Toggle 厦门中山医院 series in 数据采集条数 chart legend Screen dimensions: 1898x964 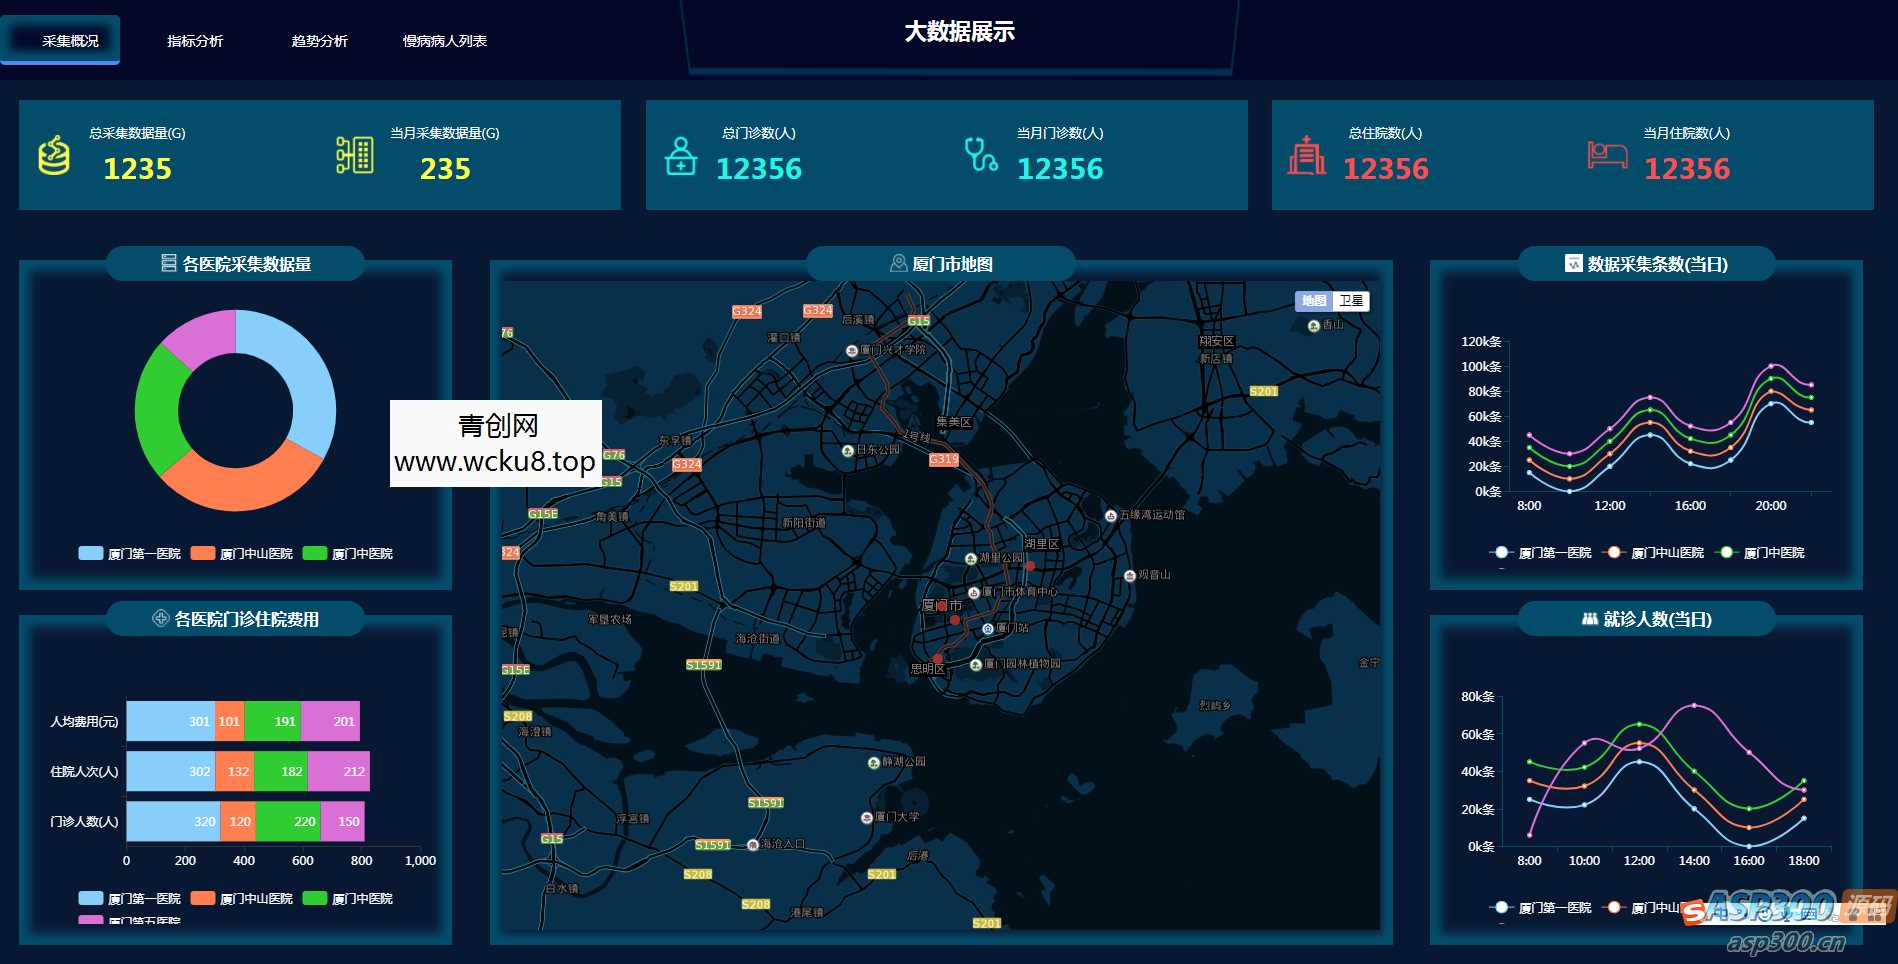[1654, 552]
